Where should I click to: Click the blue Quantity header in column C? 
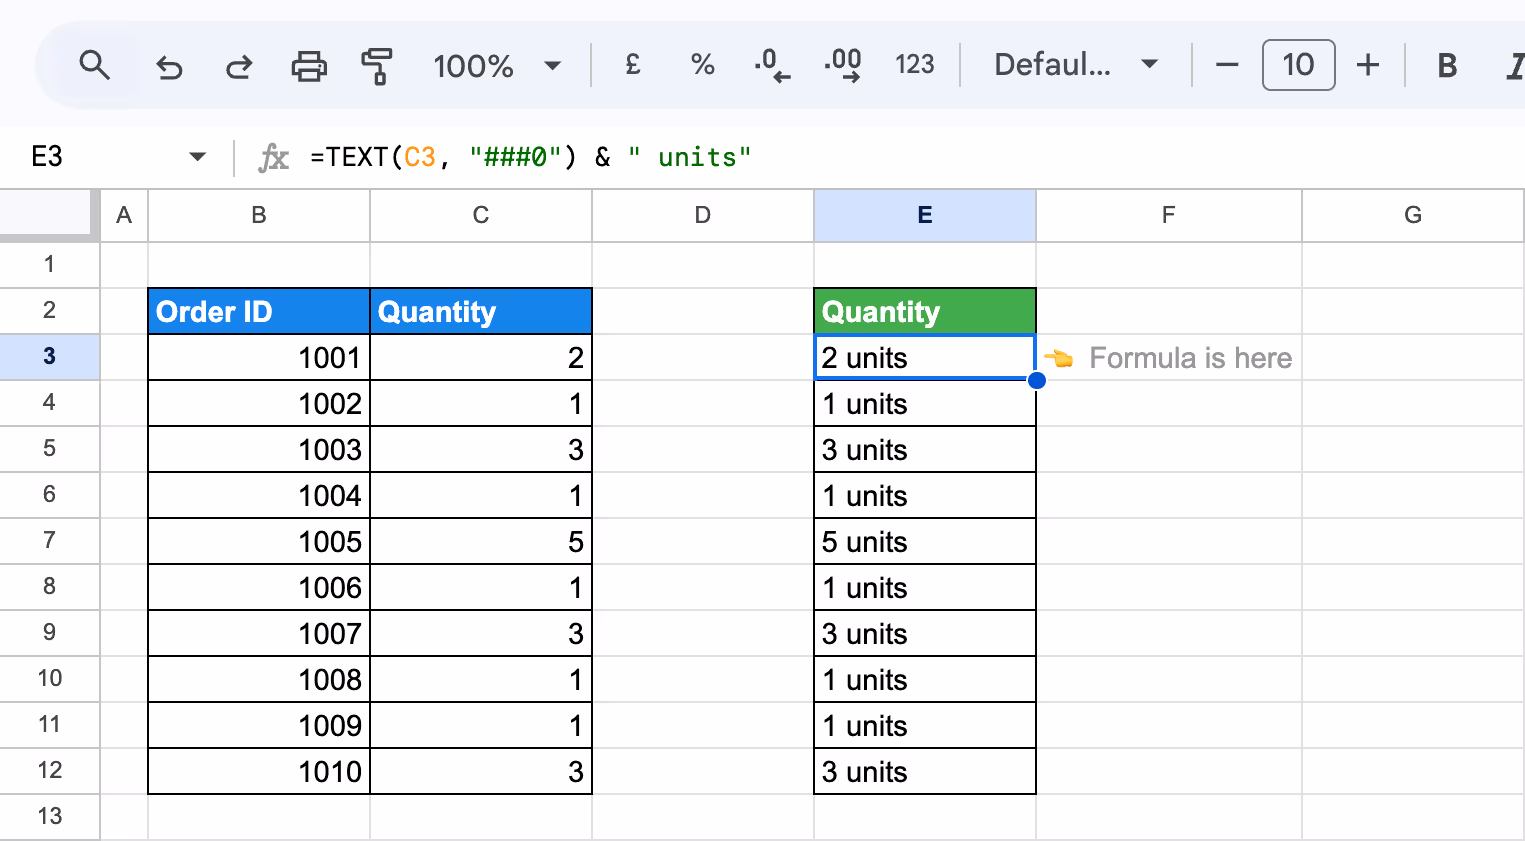pyautogui.click(x=481, y=311)
